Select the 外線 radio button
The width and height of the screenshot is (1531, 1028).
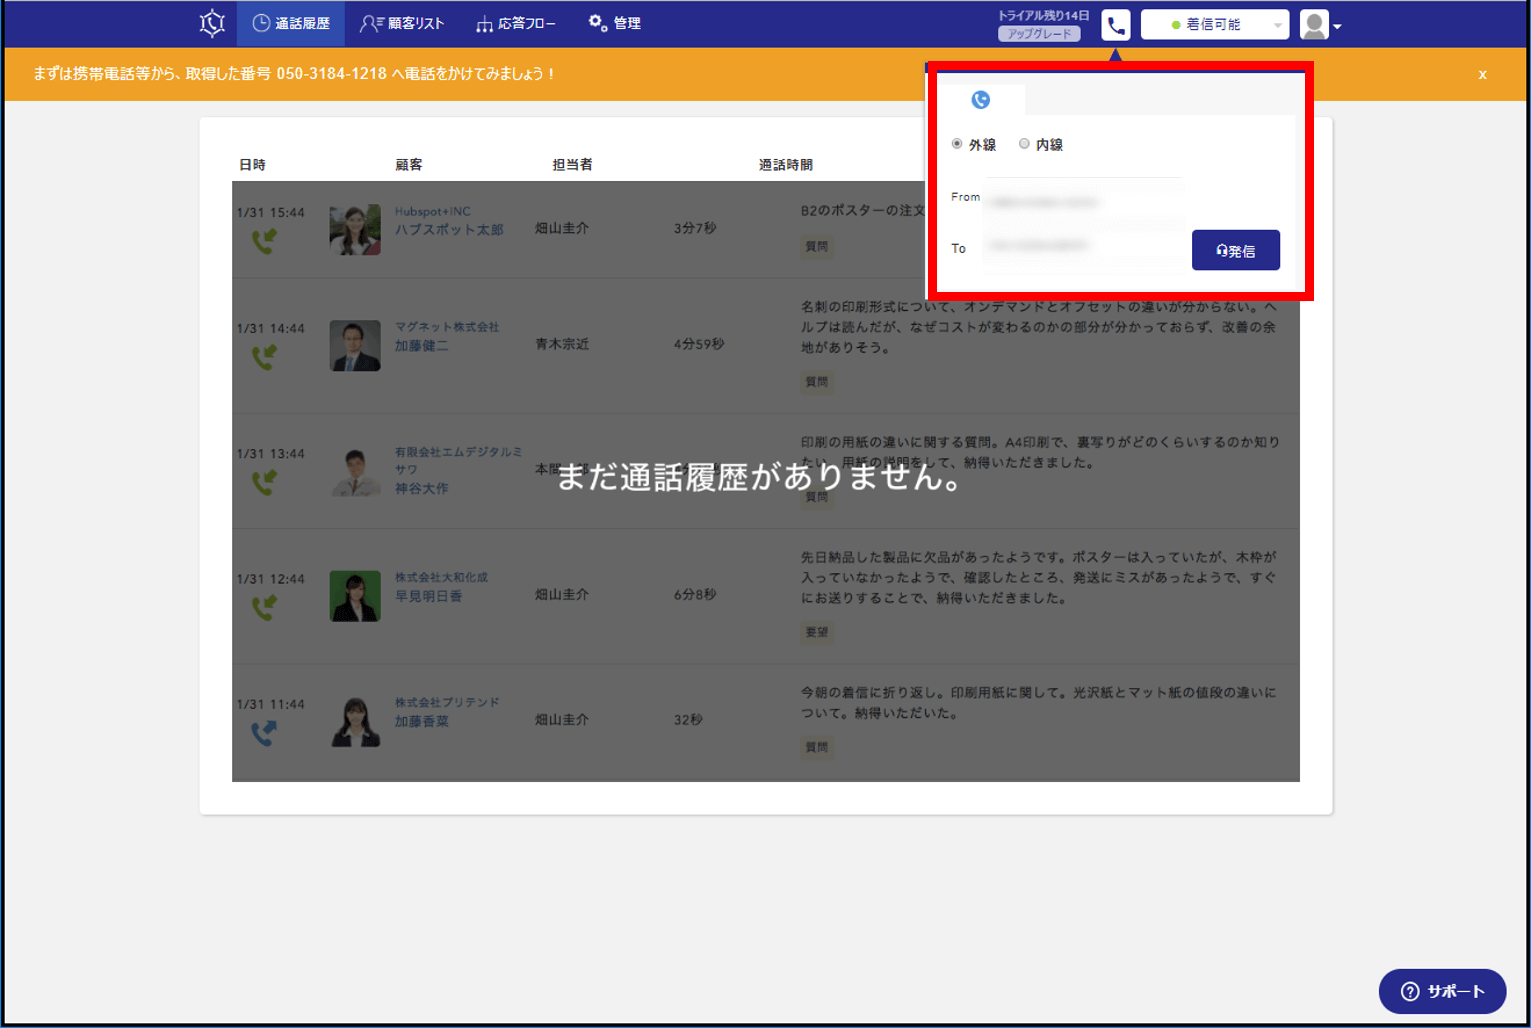[x=957, y=144]
